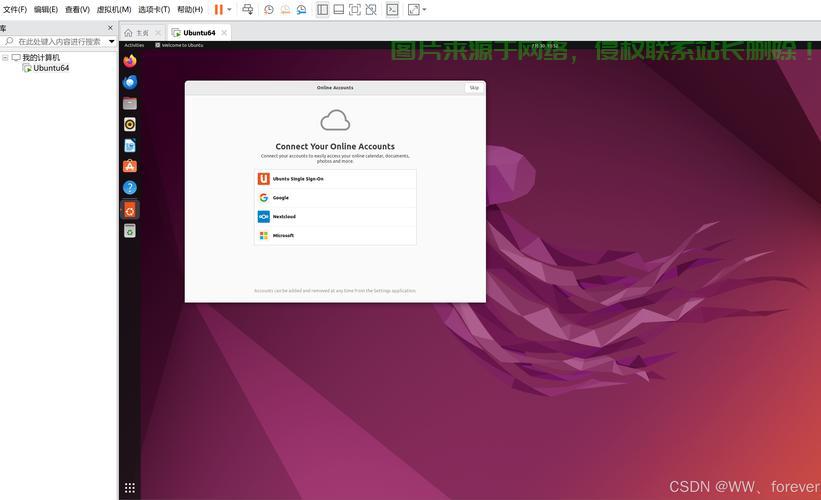Open the 帮助(H) menu
This screenshot has height=500, width=821.
point(190,9)
